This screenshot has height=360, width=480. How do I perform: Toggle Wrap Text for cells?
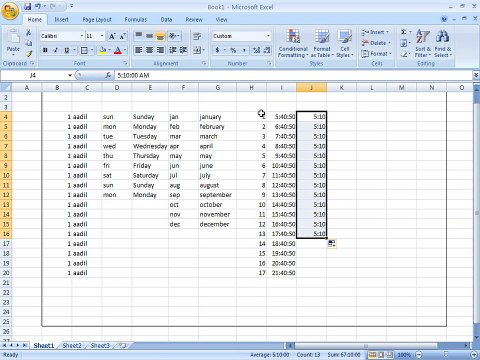[197, 36]
